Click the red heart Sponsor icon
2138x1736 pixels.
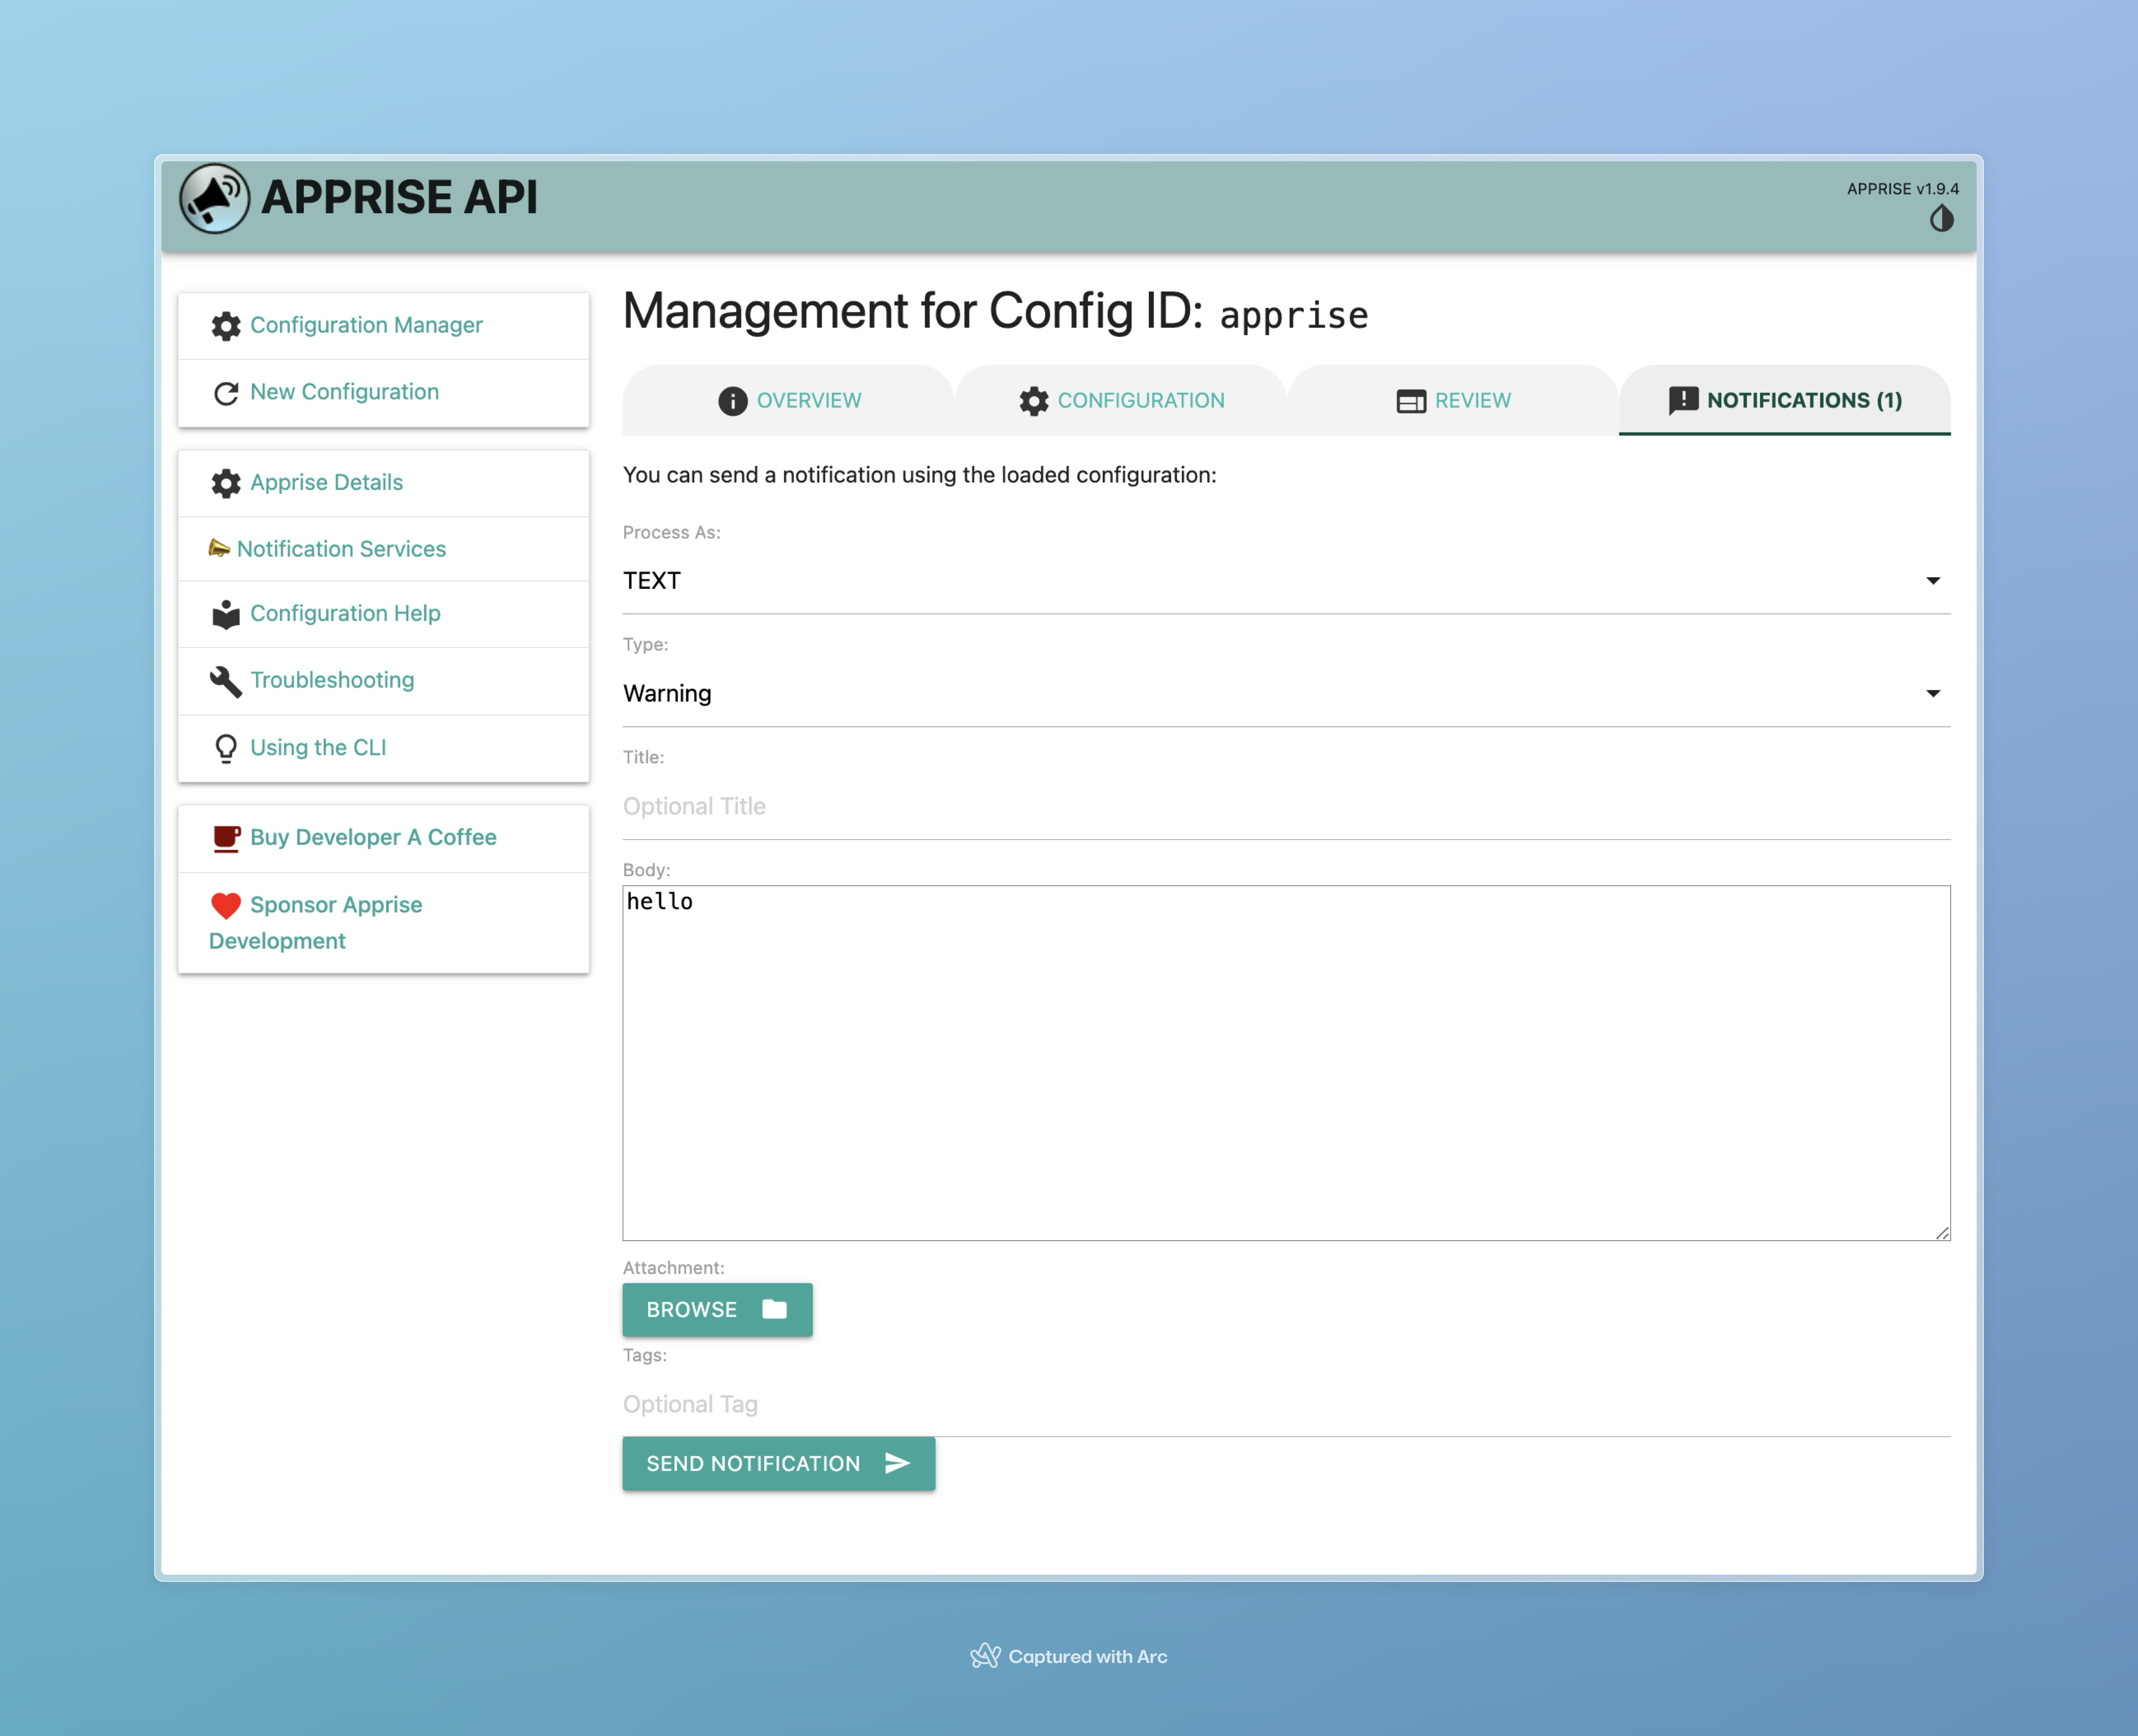pos(226,905)
